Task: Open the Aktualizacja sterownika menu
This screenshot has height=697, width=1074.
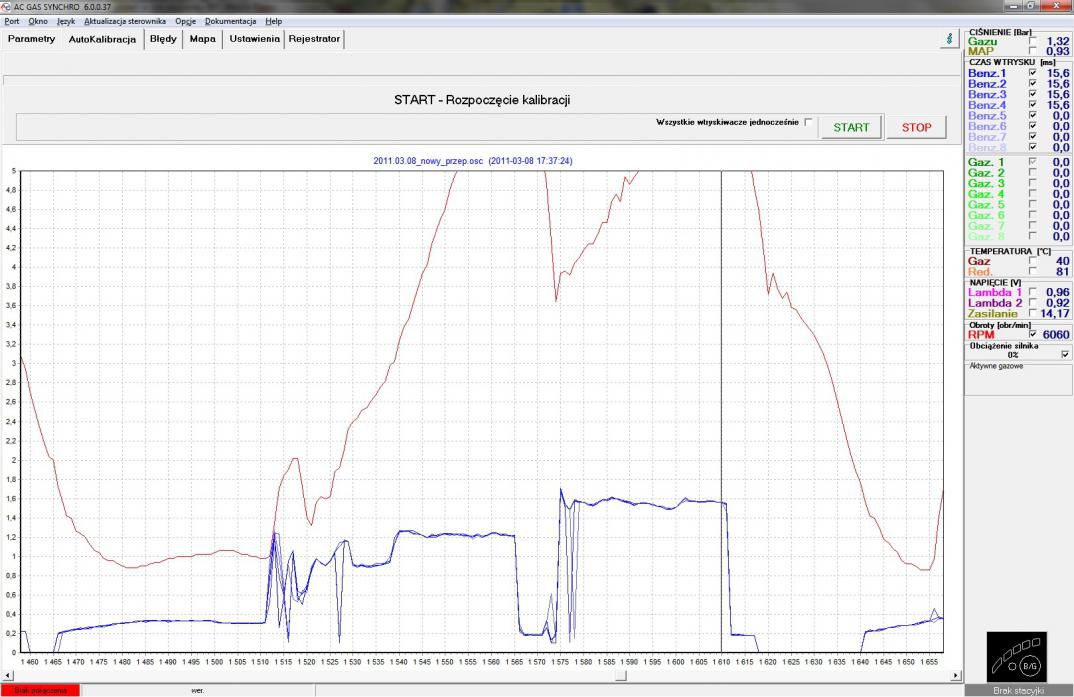Action: point(125,21)
